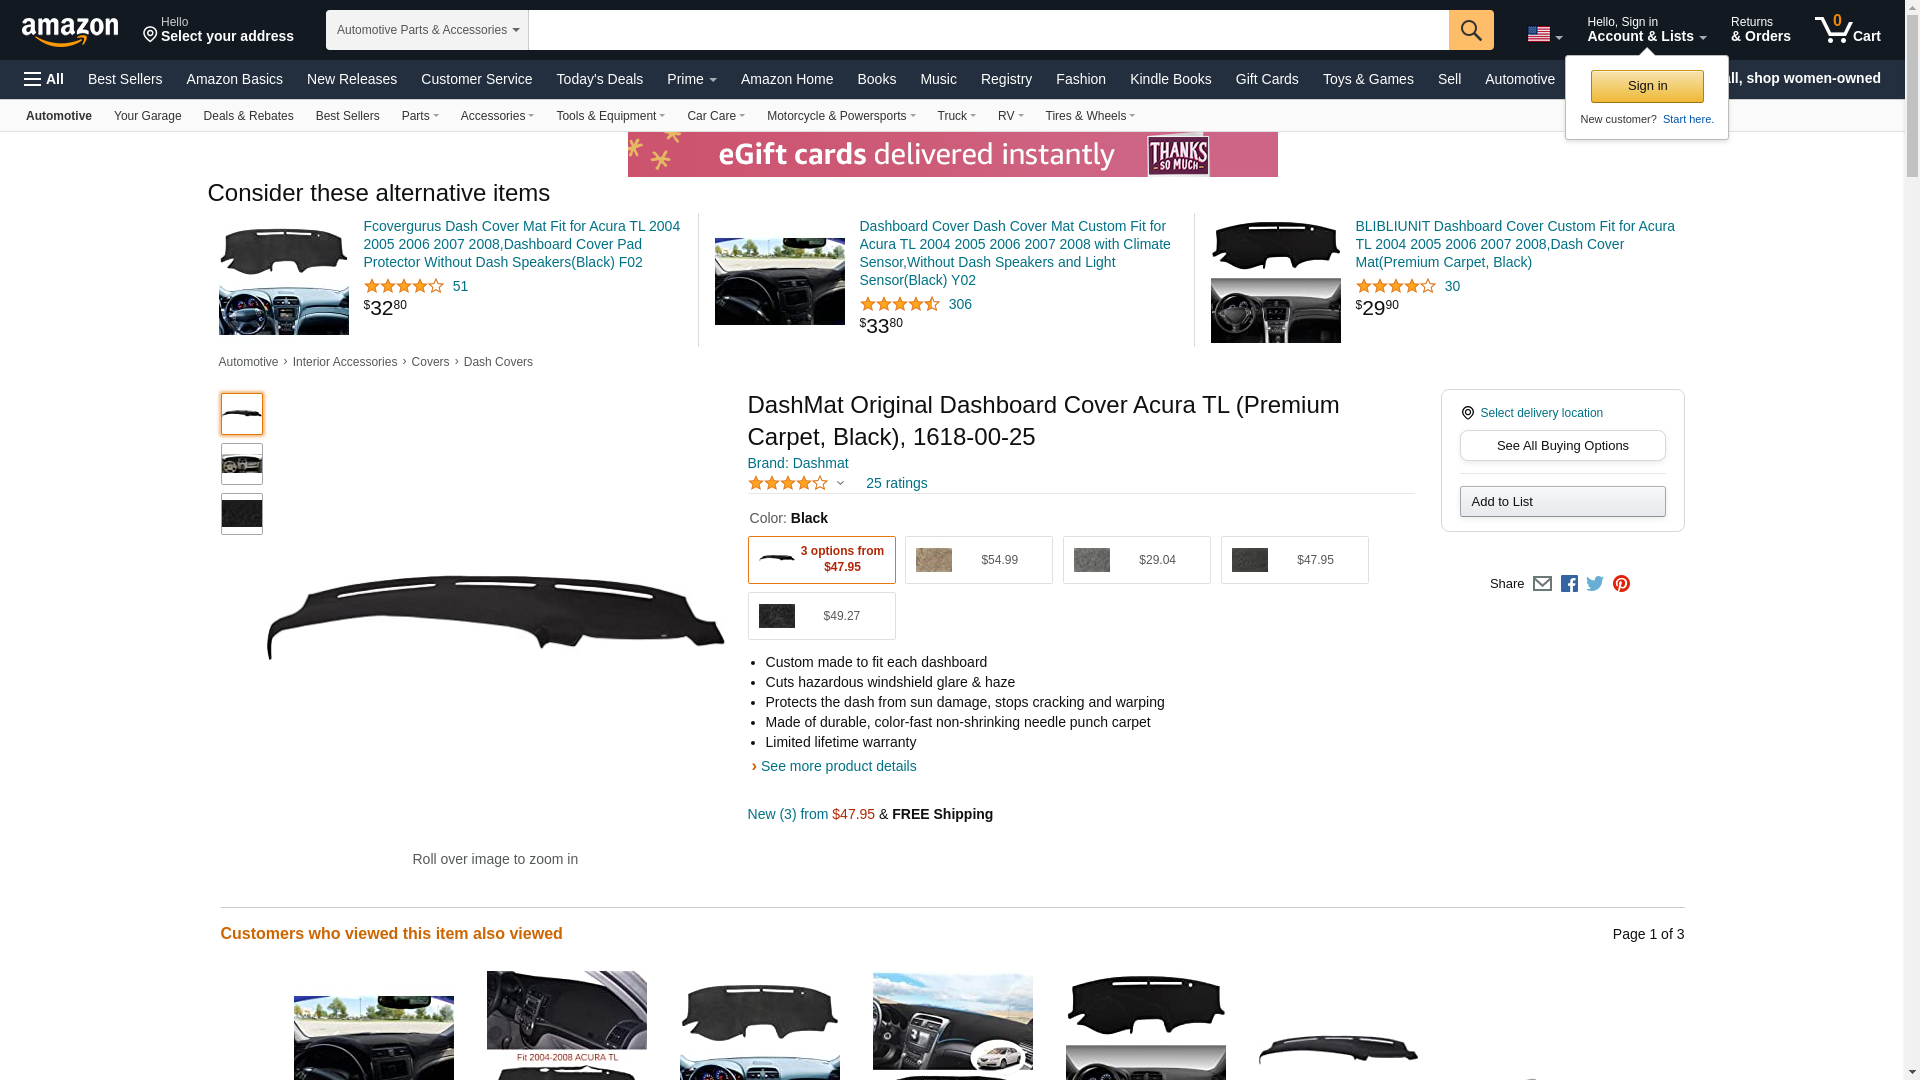Open Tools & Equipment submenu
This screenshot has width=1920, height=1080.
(610, 116)
